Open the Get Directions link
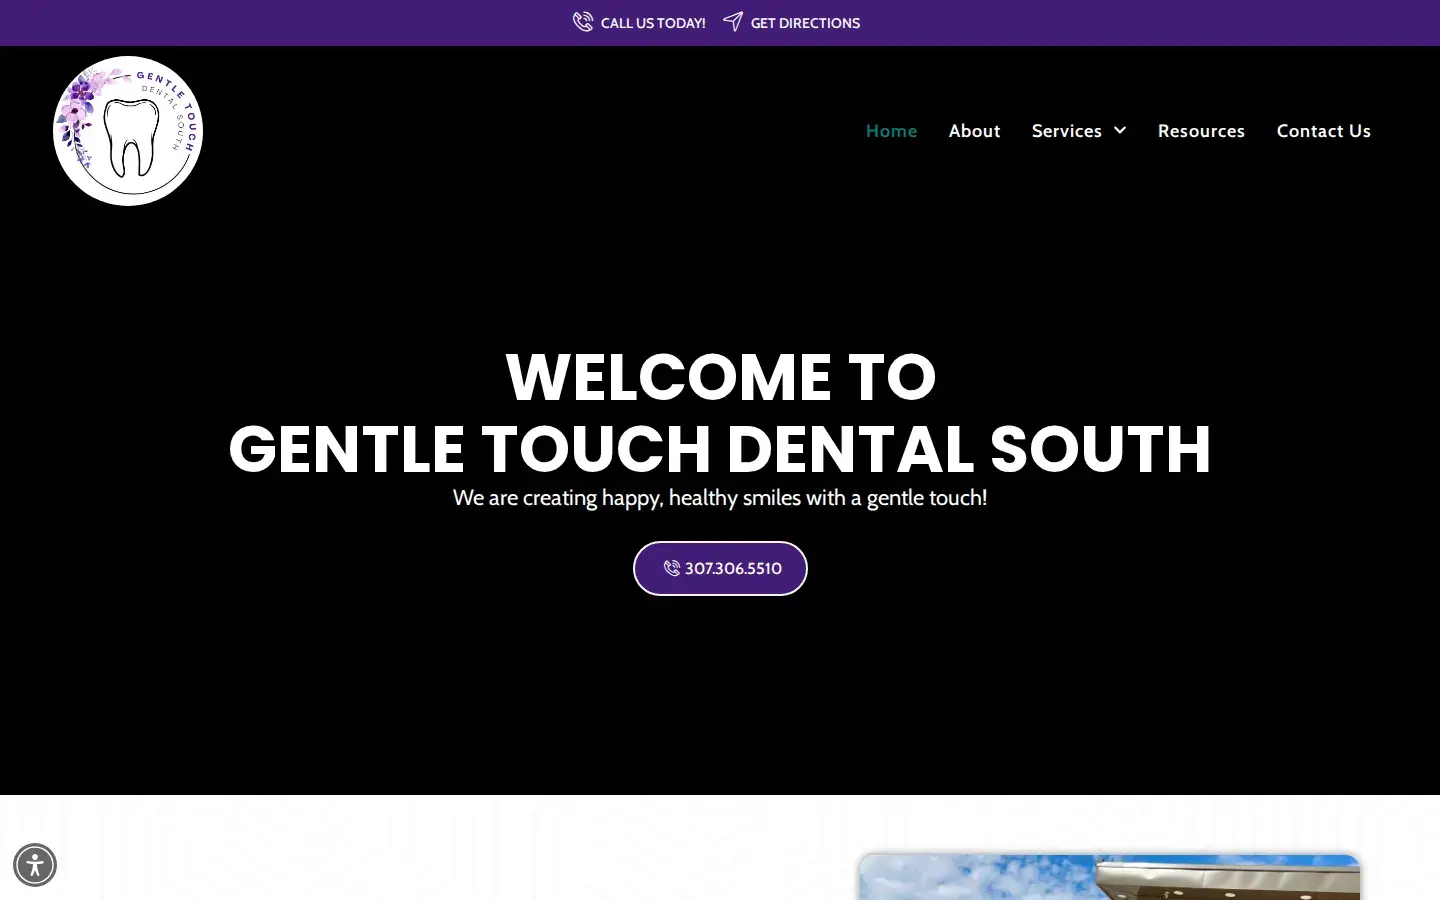This screenshot has width=1440, height=900. [x=805, y=23]
